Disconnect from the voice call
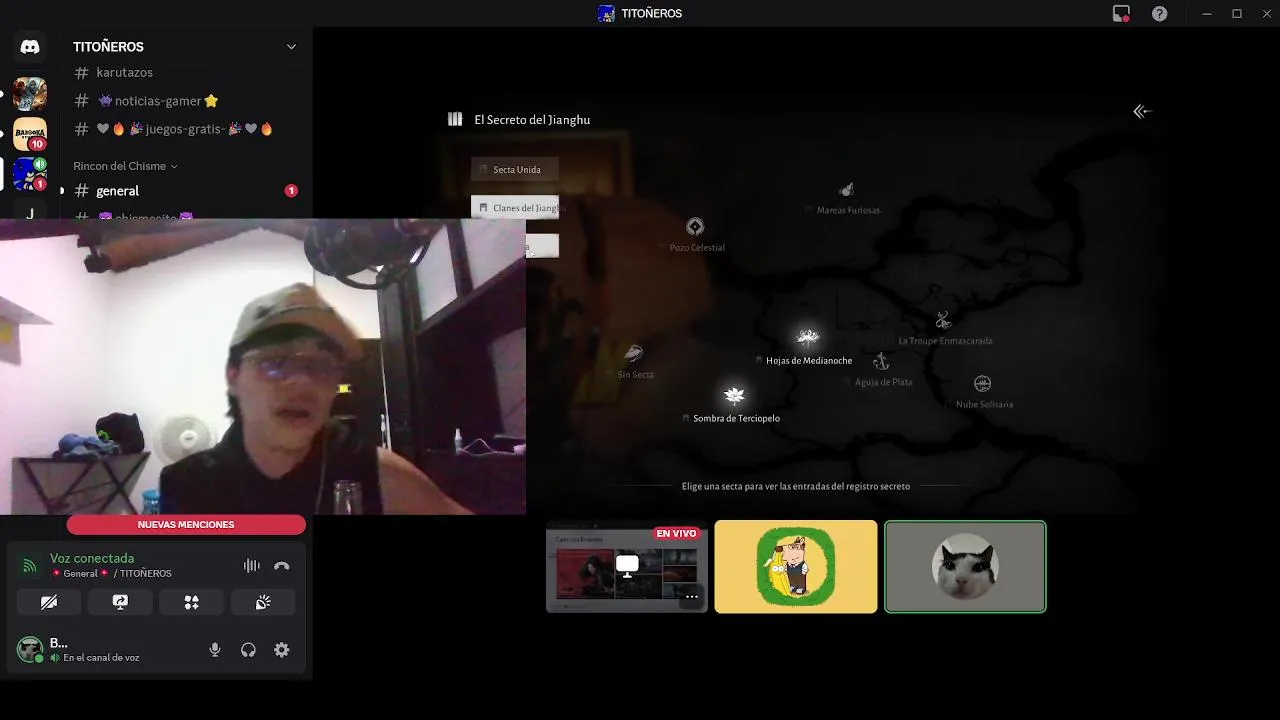 point(282,566)
